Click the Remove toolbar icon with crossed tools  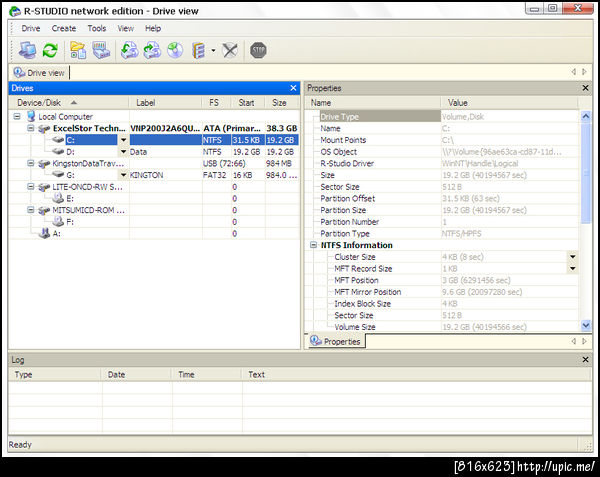coord(230,50)
